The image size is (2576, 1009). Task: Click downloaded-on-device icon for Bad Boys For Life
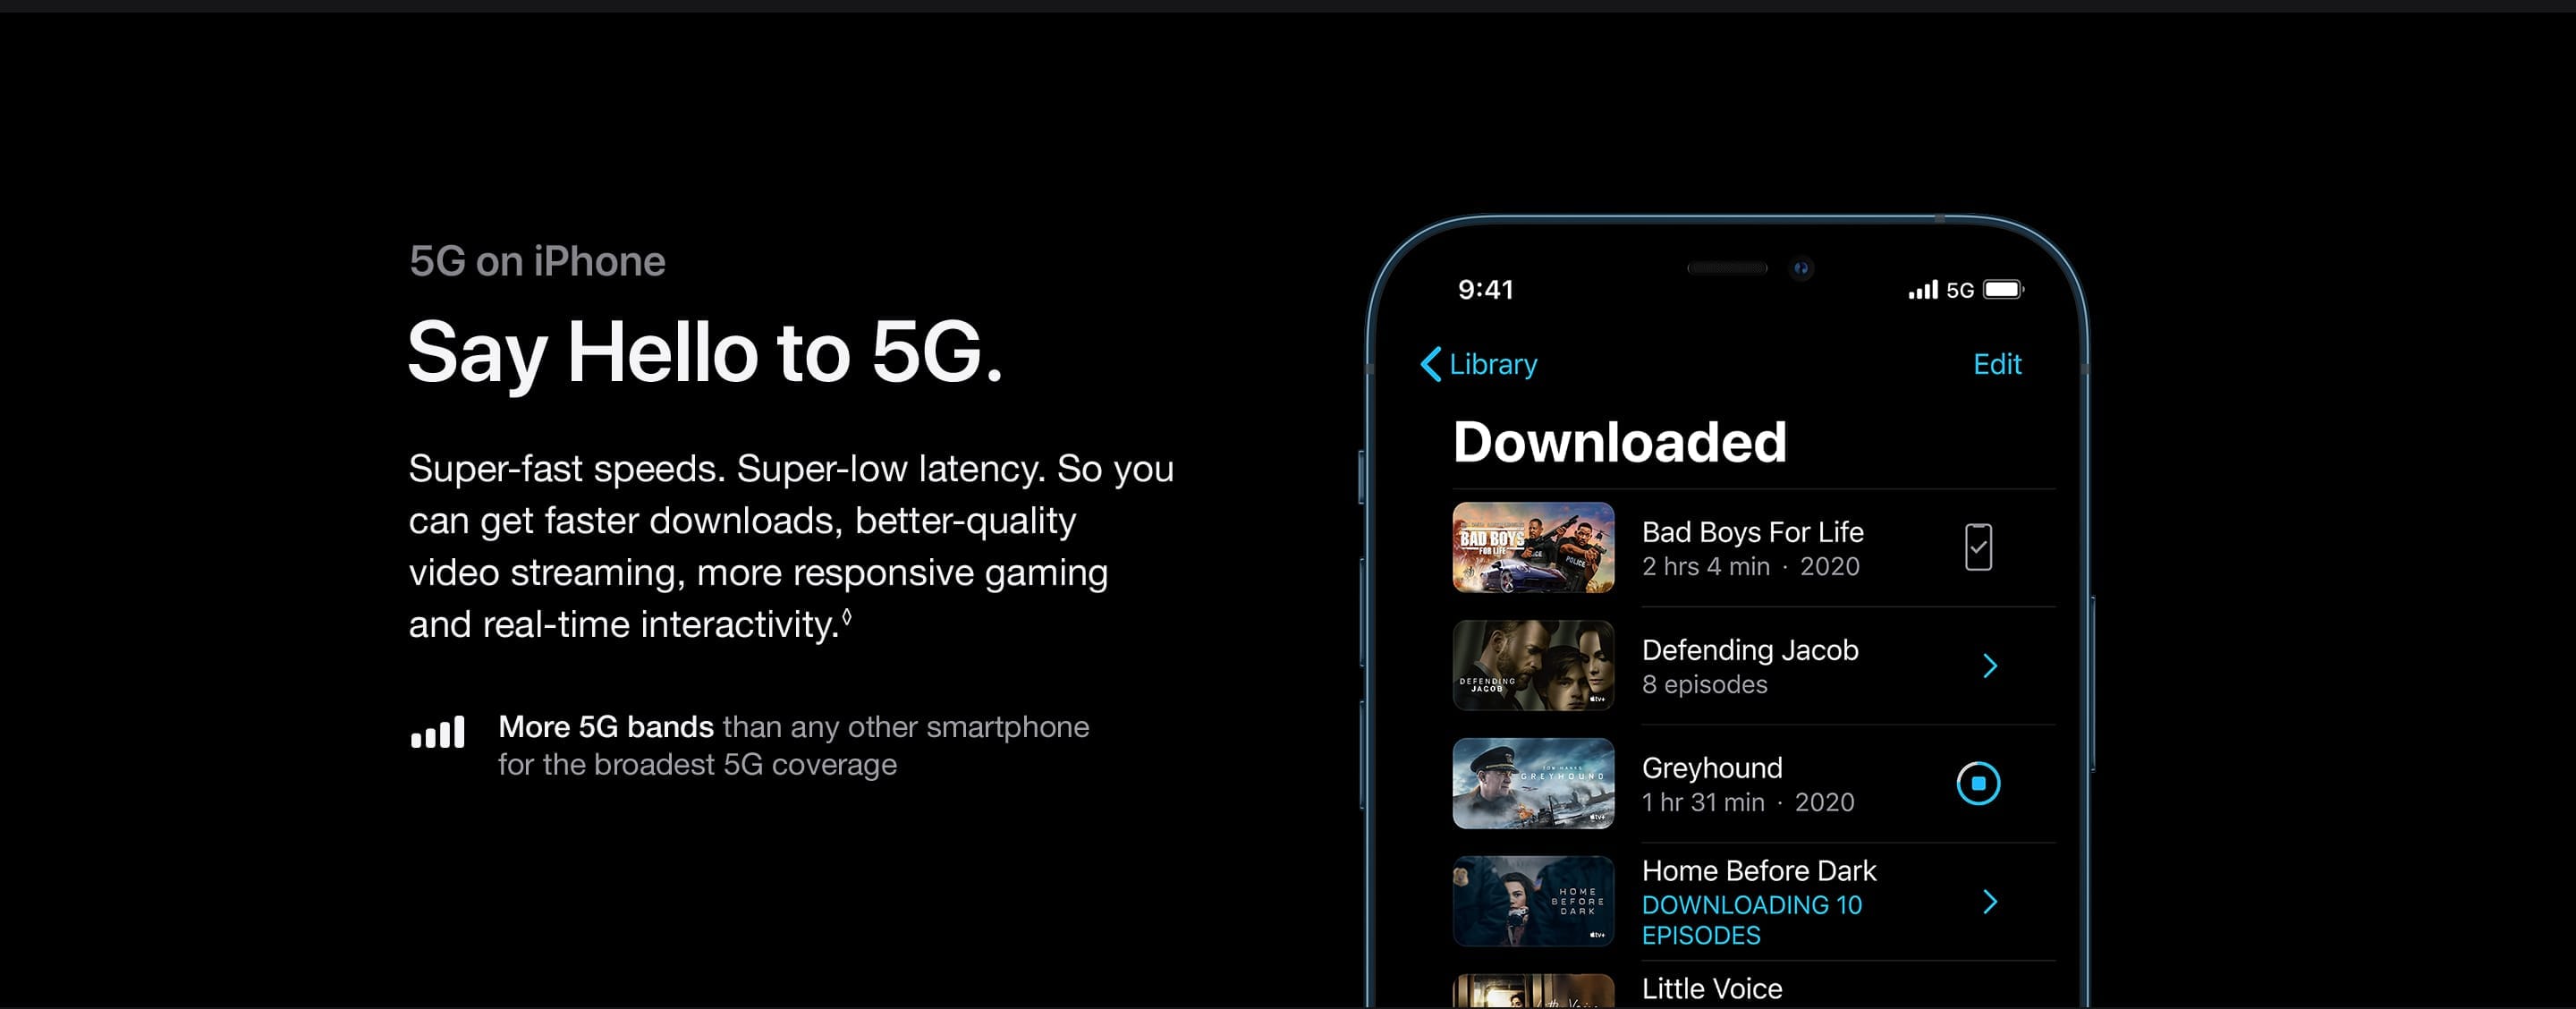point(1978,547)
